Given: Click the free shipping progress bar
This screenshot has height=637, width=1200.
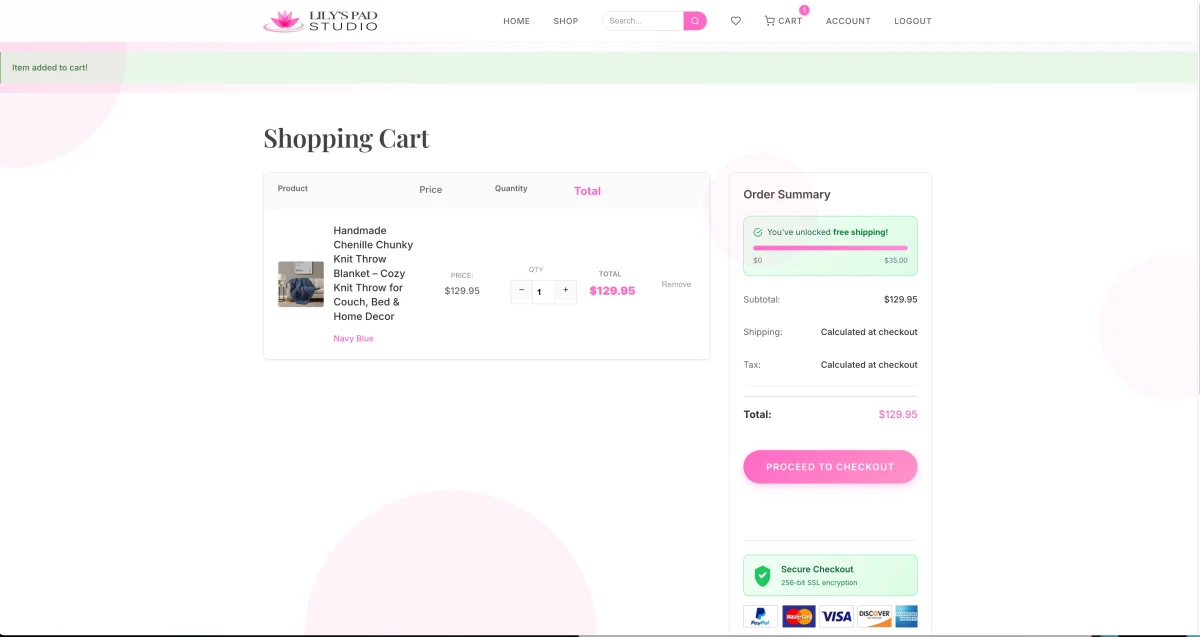Looking at the screenshot, I should pyautogui.click(x=830, y=247).
